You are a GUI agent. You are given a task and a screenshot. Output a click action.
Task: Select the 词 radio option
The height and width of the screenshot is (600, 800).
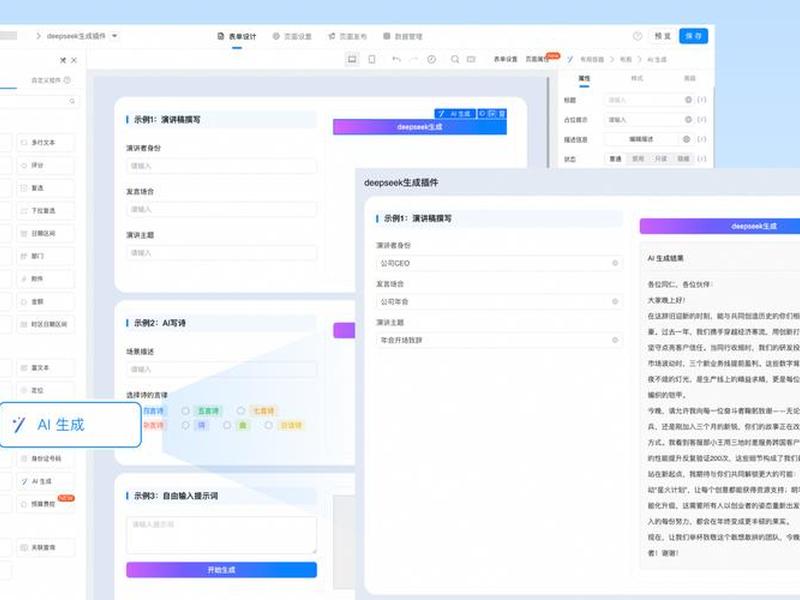coord(185,425)
